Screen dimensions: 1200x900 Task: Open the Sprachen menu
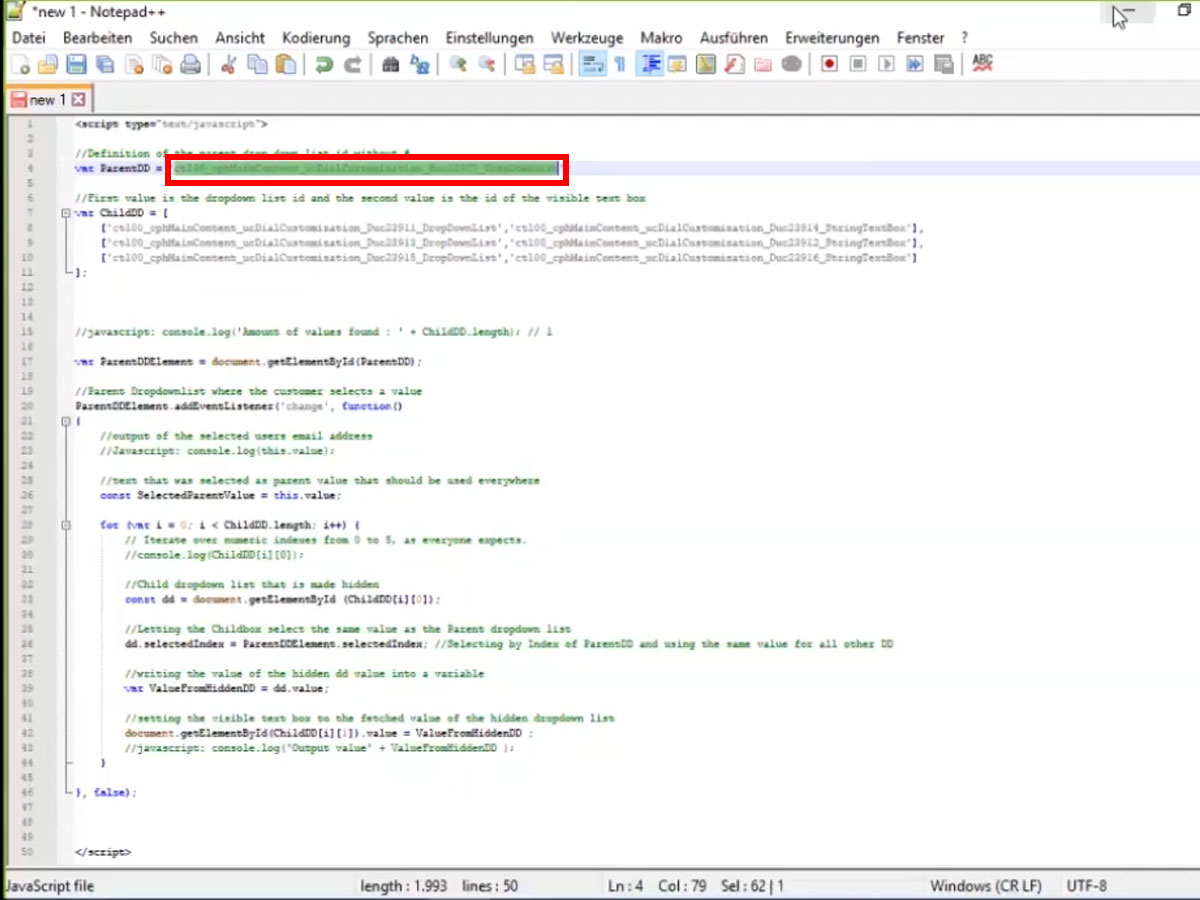pos(397,38)
